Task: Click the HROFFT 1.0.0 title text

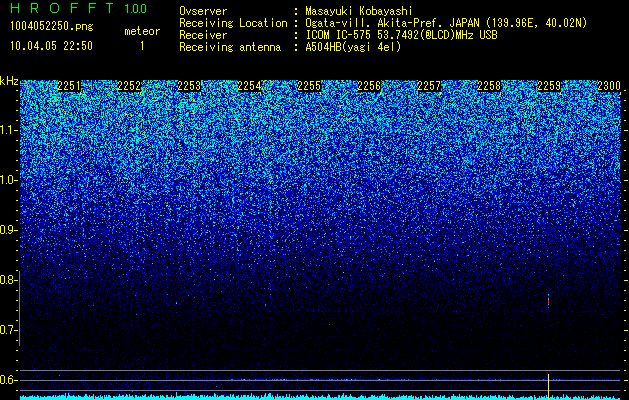Action: click(78, 8)
